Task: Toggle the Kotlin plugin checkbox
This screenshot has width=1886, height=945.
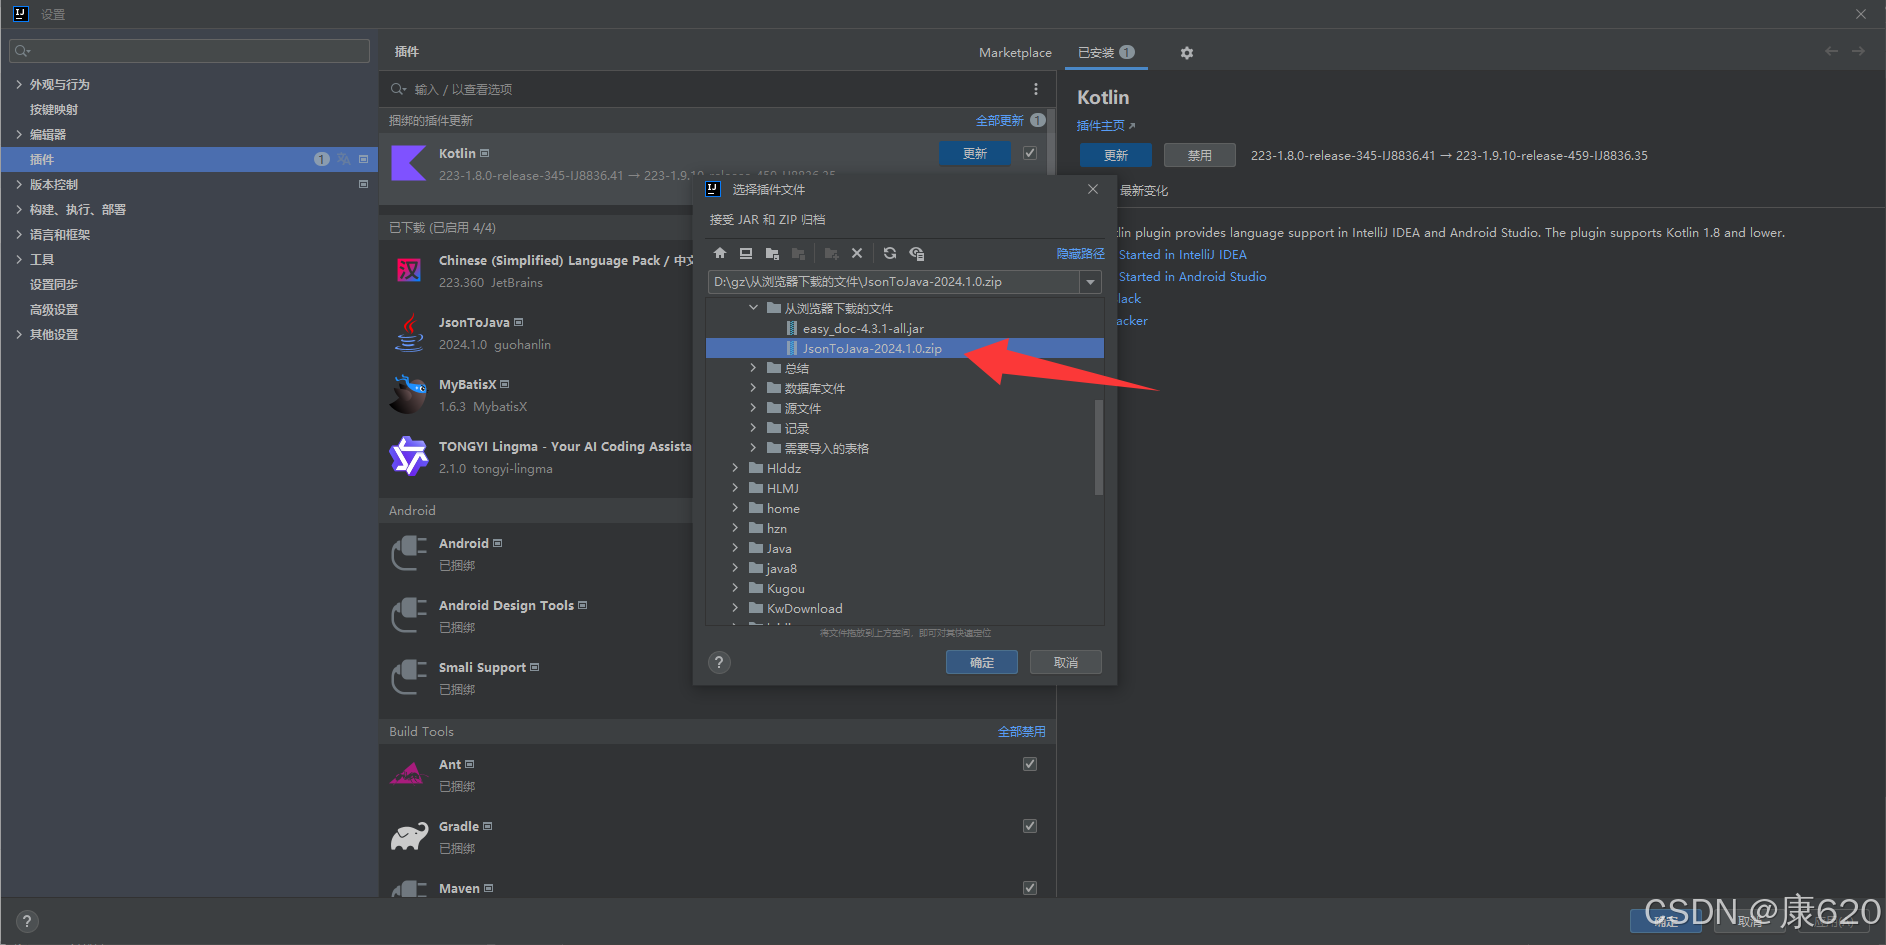Action: (1030, 153)
